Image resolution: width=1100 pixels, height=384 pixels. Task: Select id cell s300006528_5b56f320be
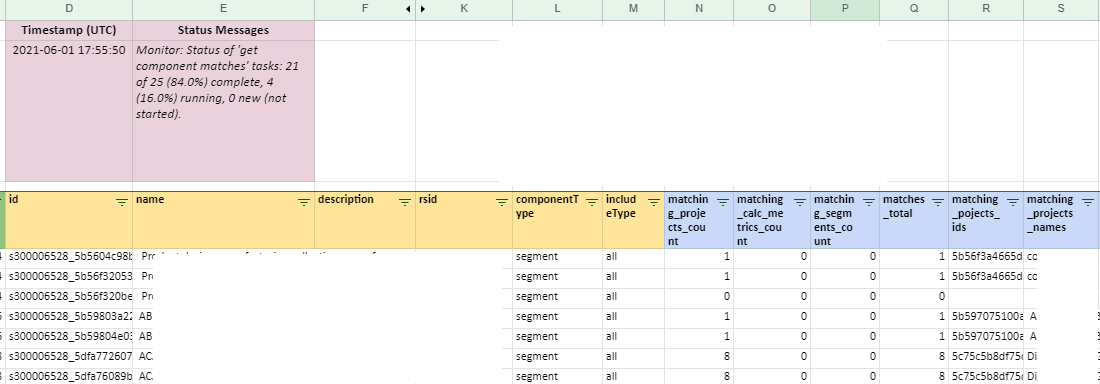(69, 296)
